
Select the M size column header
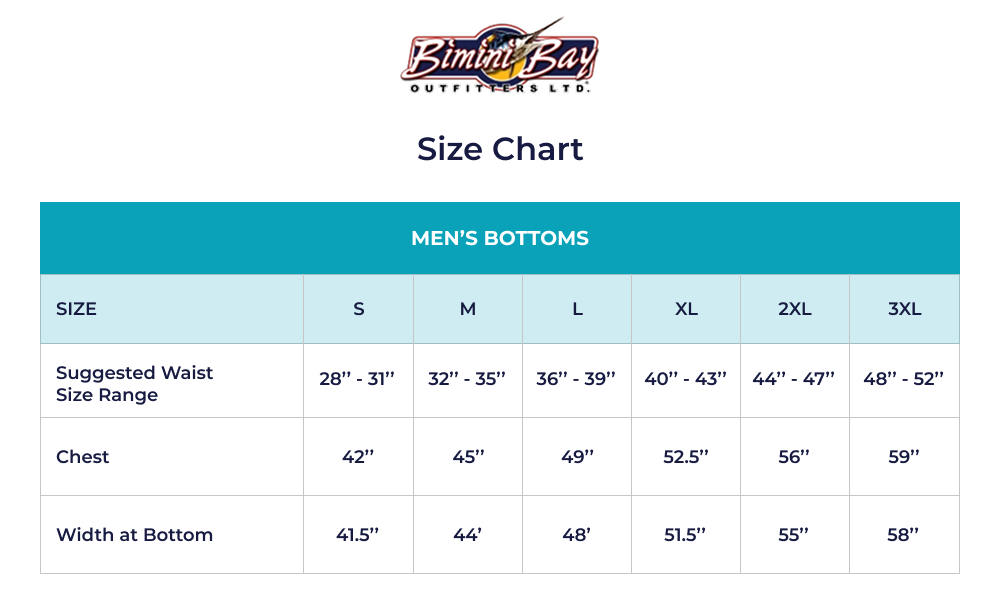tap(467, 309)
